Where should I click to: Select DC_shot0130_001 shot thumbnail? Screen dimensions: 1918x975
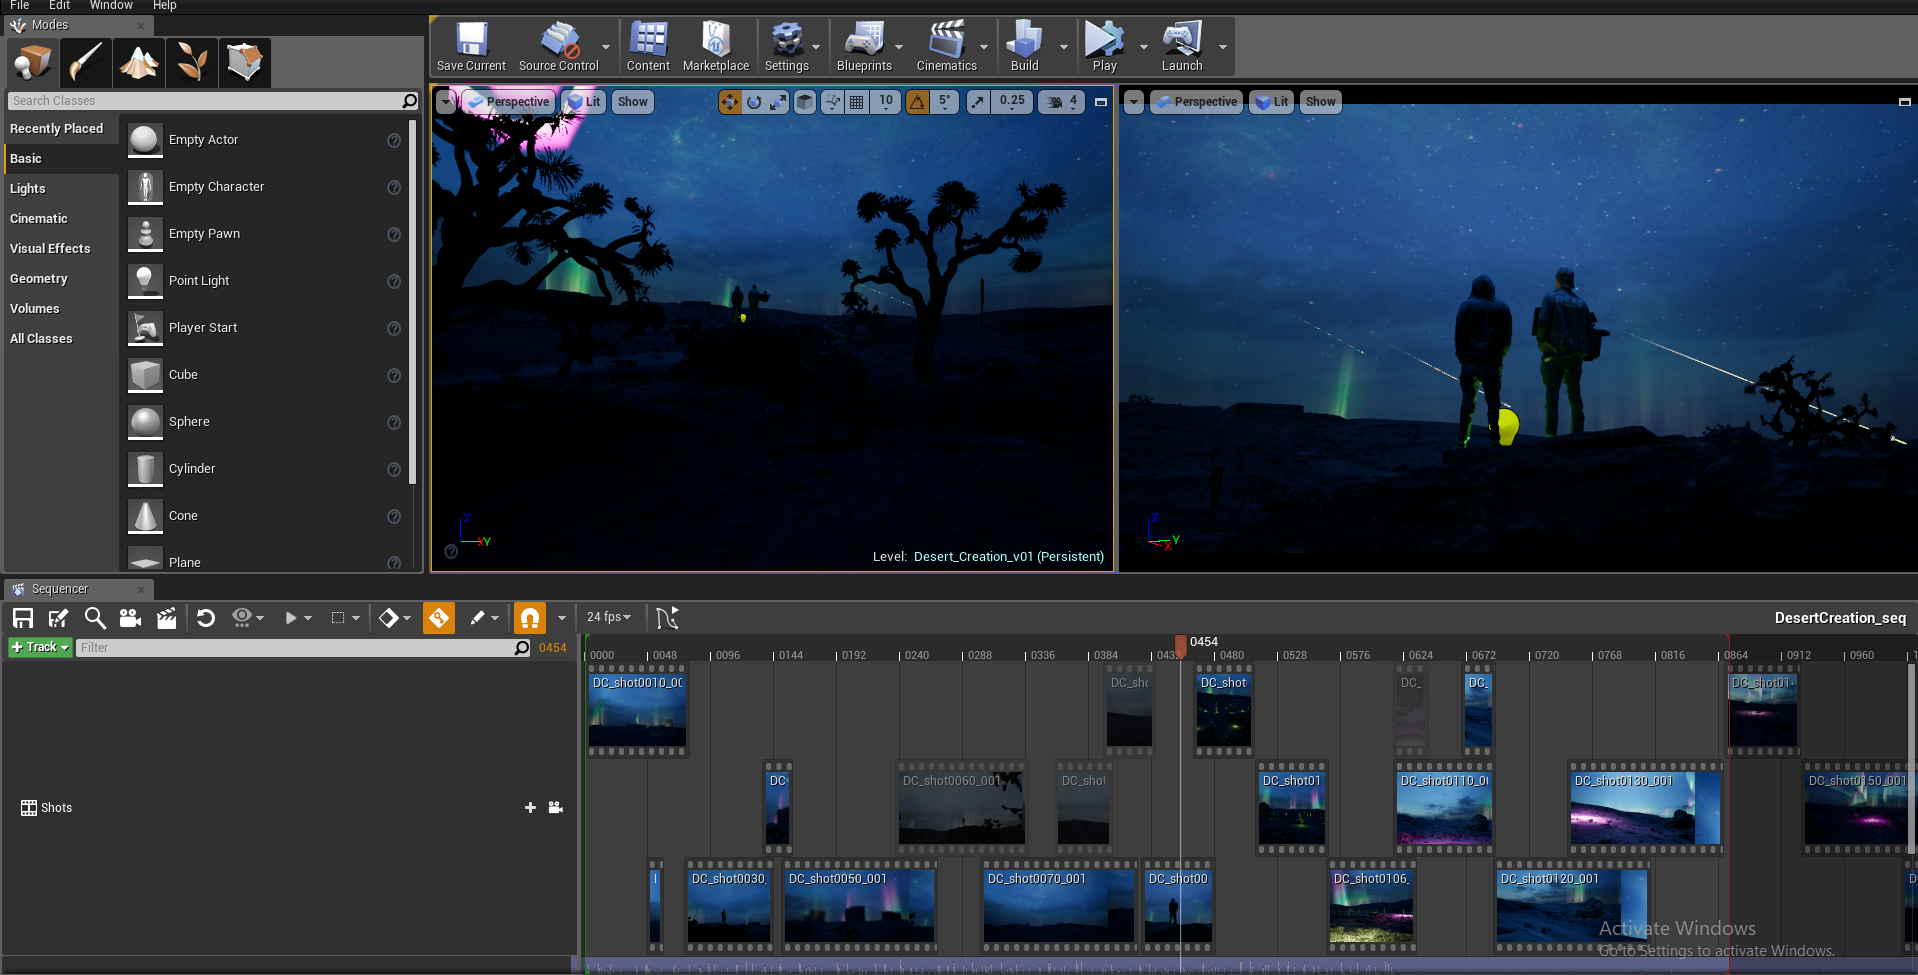point(1645,808)
